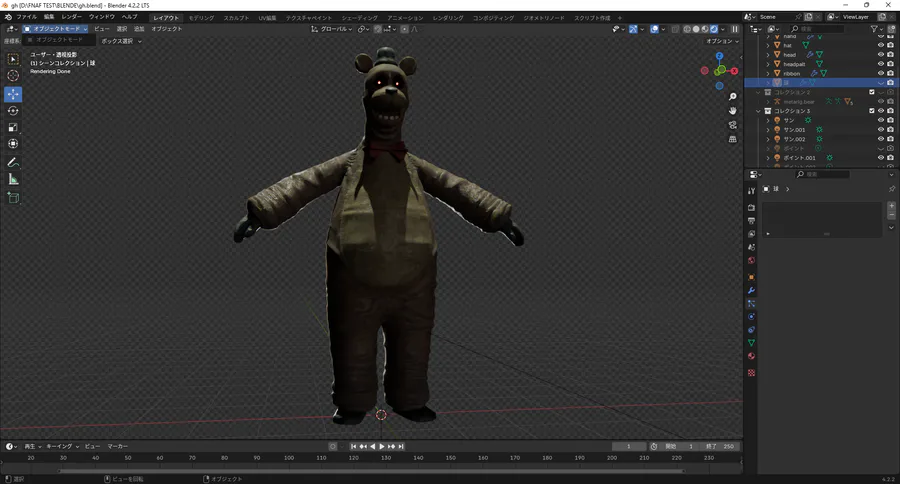Image resolution: width=900 pixels, height=484 pixels.
Task: Open the レンダー menu
Action: (x=72, y=17)
